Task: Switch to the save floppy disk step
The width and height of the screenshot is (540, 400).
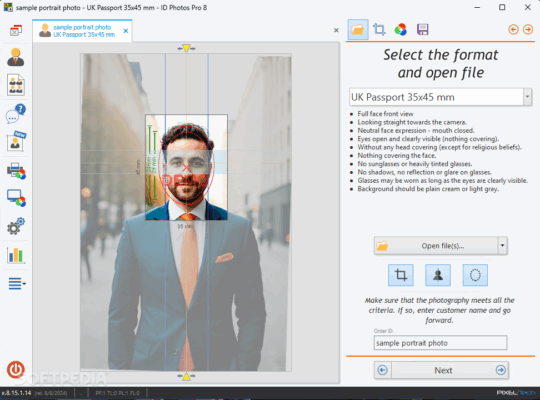Action: point(423,30)
